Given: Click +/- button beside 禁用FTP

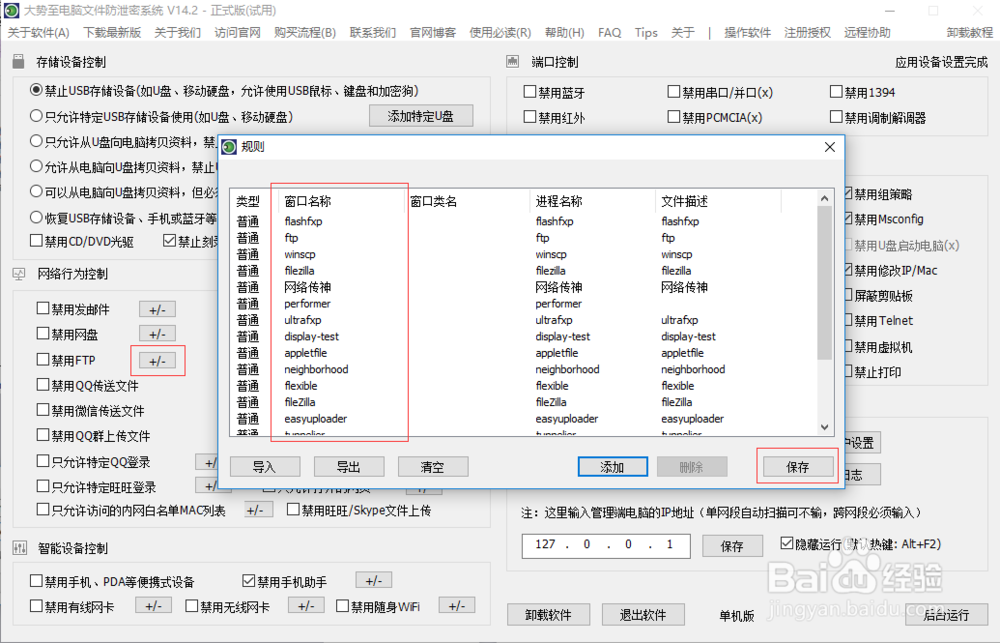Looking at the screenshot, I should 158,361.
